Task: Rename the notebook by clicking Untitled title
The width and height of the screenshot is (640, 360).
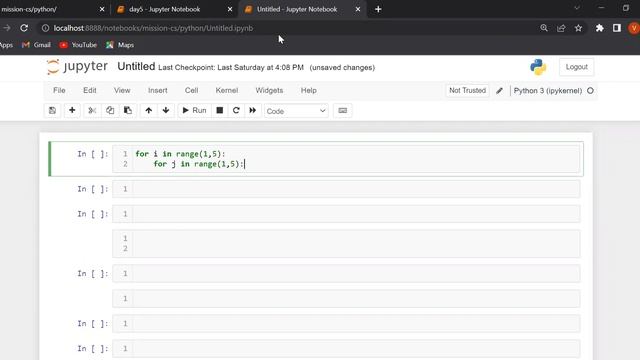Action: point(136,67)
